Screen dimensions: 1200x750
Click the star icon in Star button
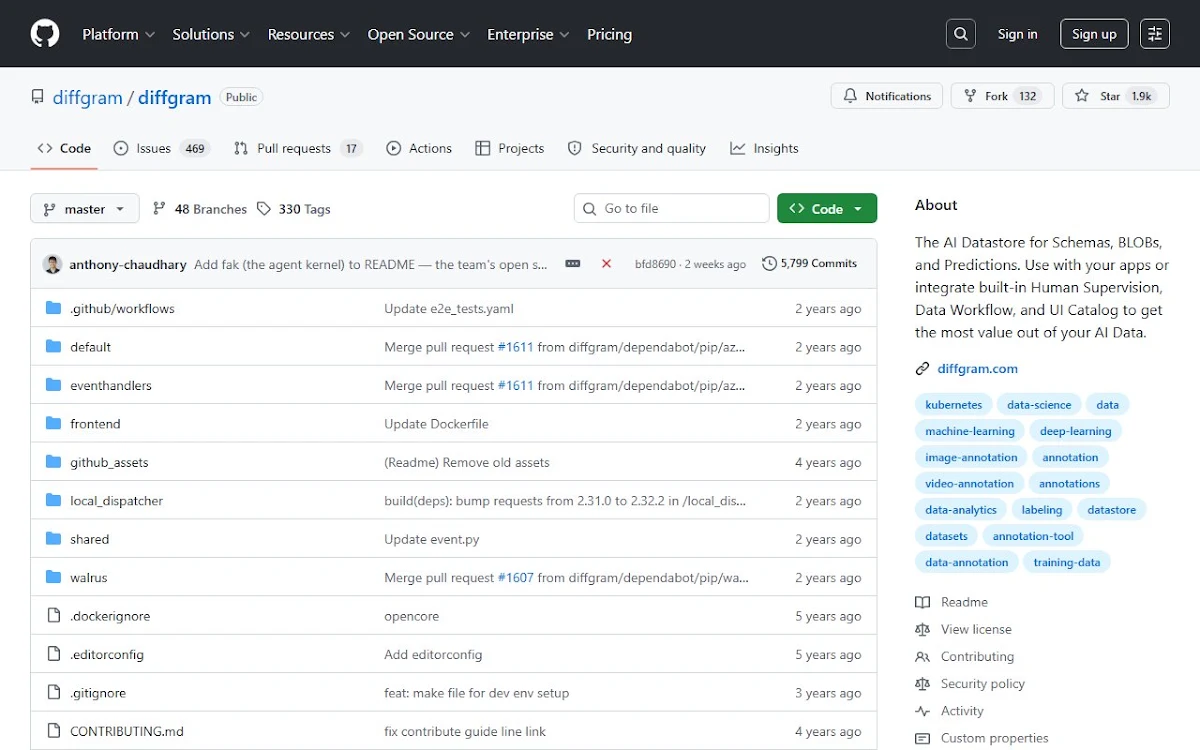(x=1082, y=96)
